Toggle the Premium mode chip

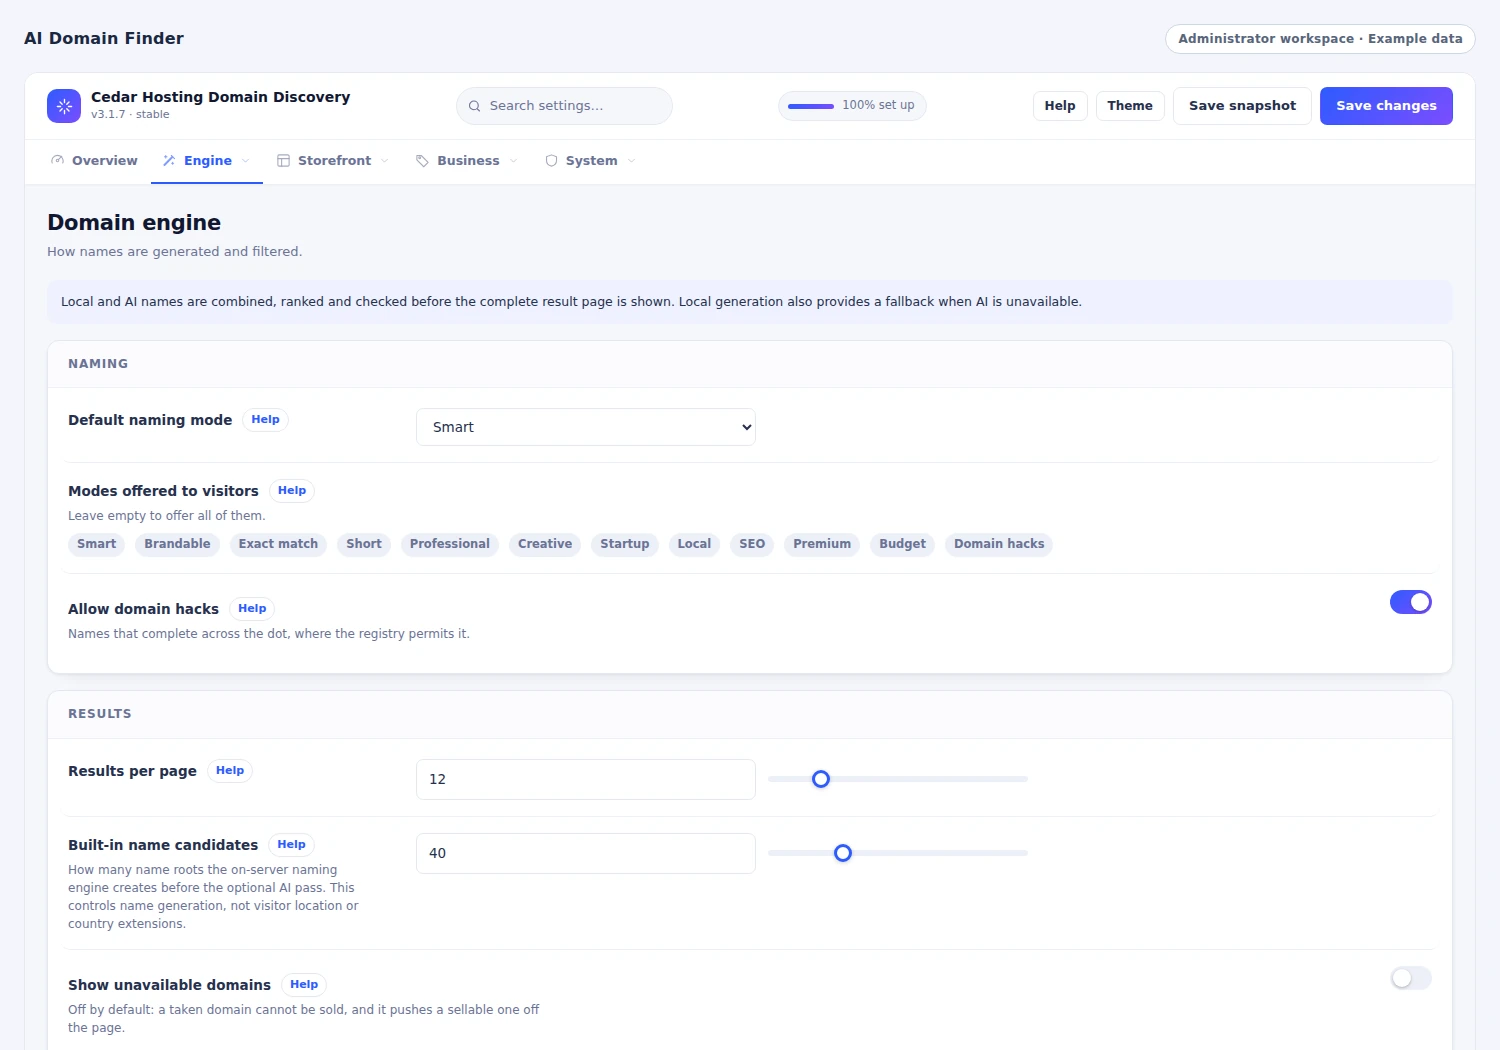822,544
